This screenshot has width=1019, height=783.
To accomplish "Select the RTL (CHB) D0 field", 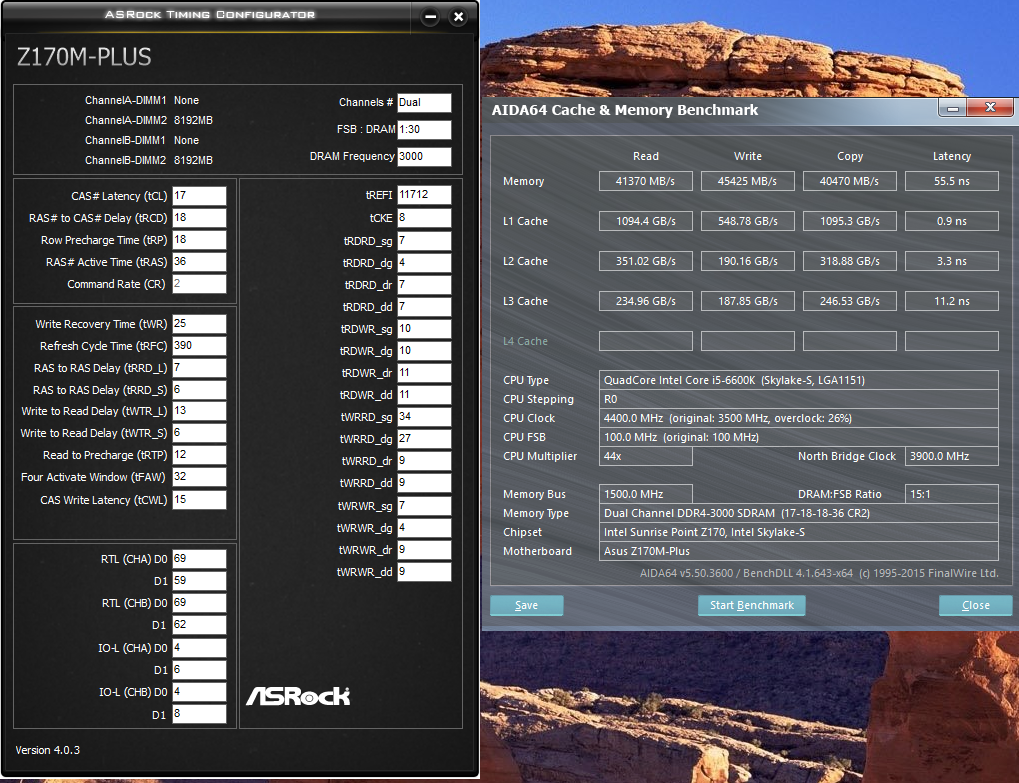I will pos(200,603).
